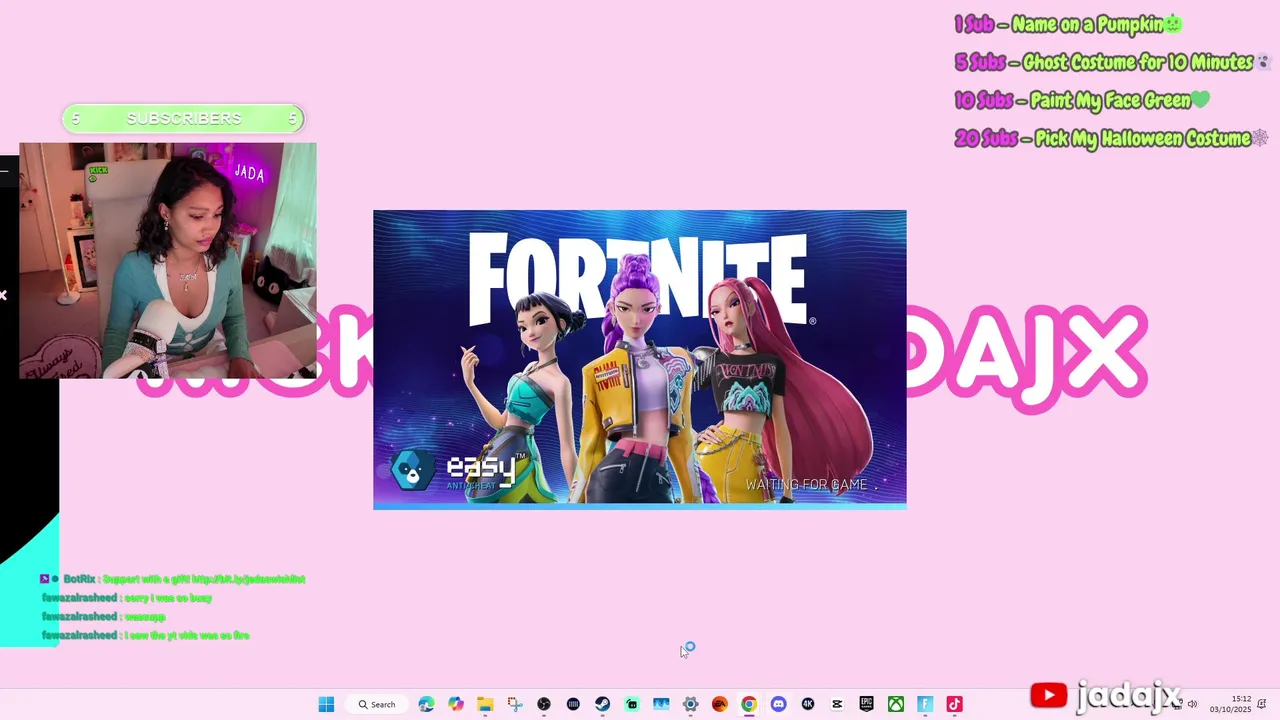Open the clock showing 15:12
Image resolution: width=1280 pixels, height=720 pixels.
1230,704
